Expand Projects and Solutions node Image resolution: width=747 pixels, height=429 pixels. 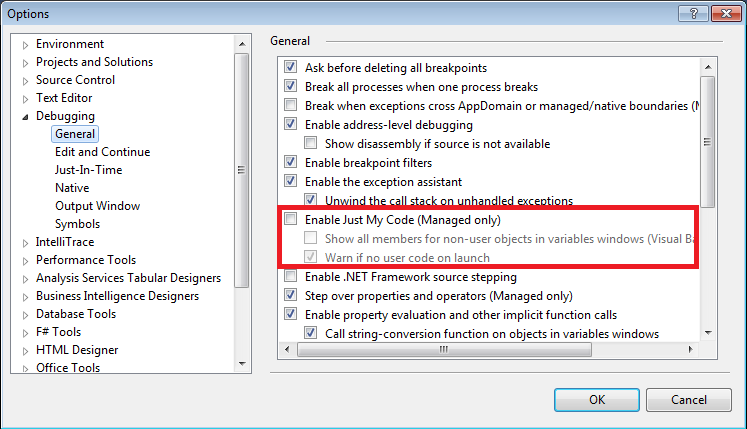[x=26, y=62]
